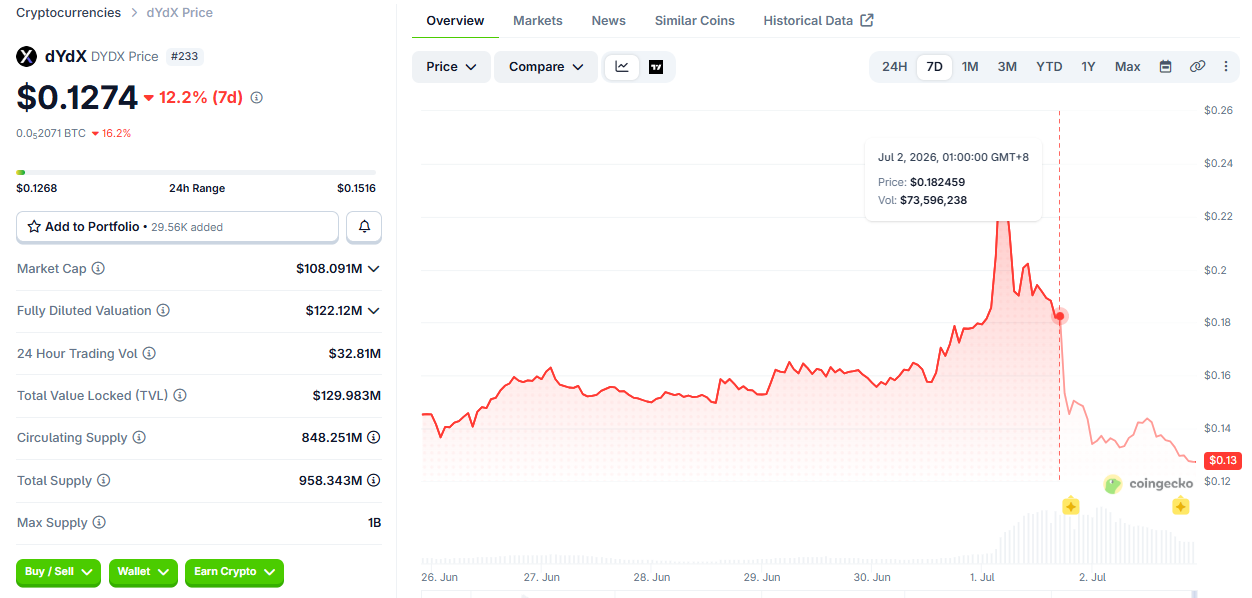Click the dYdX coin logo icon
1252x598 pixels.
point(27,57)
